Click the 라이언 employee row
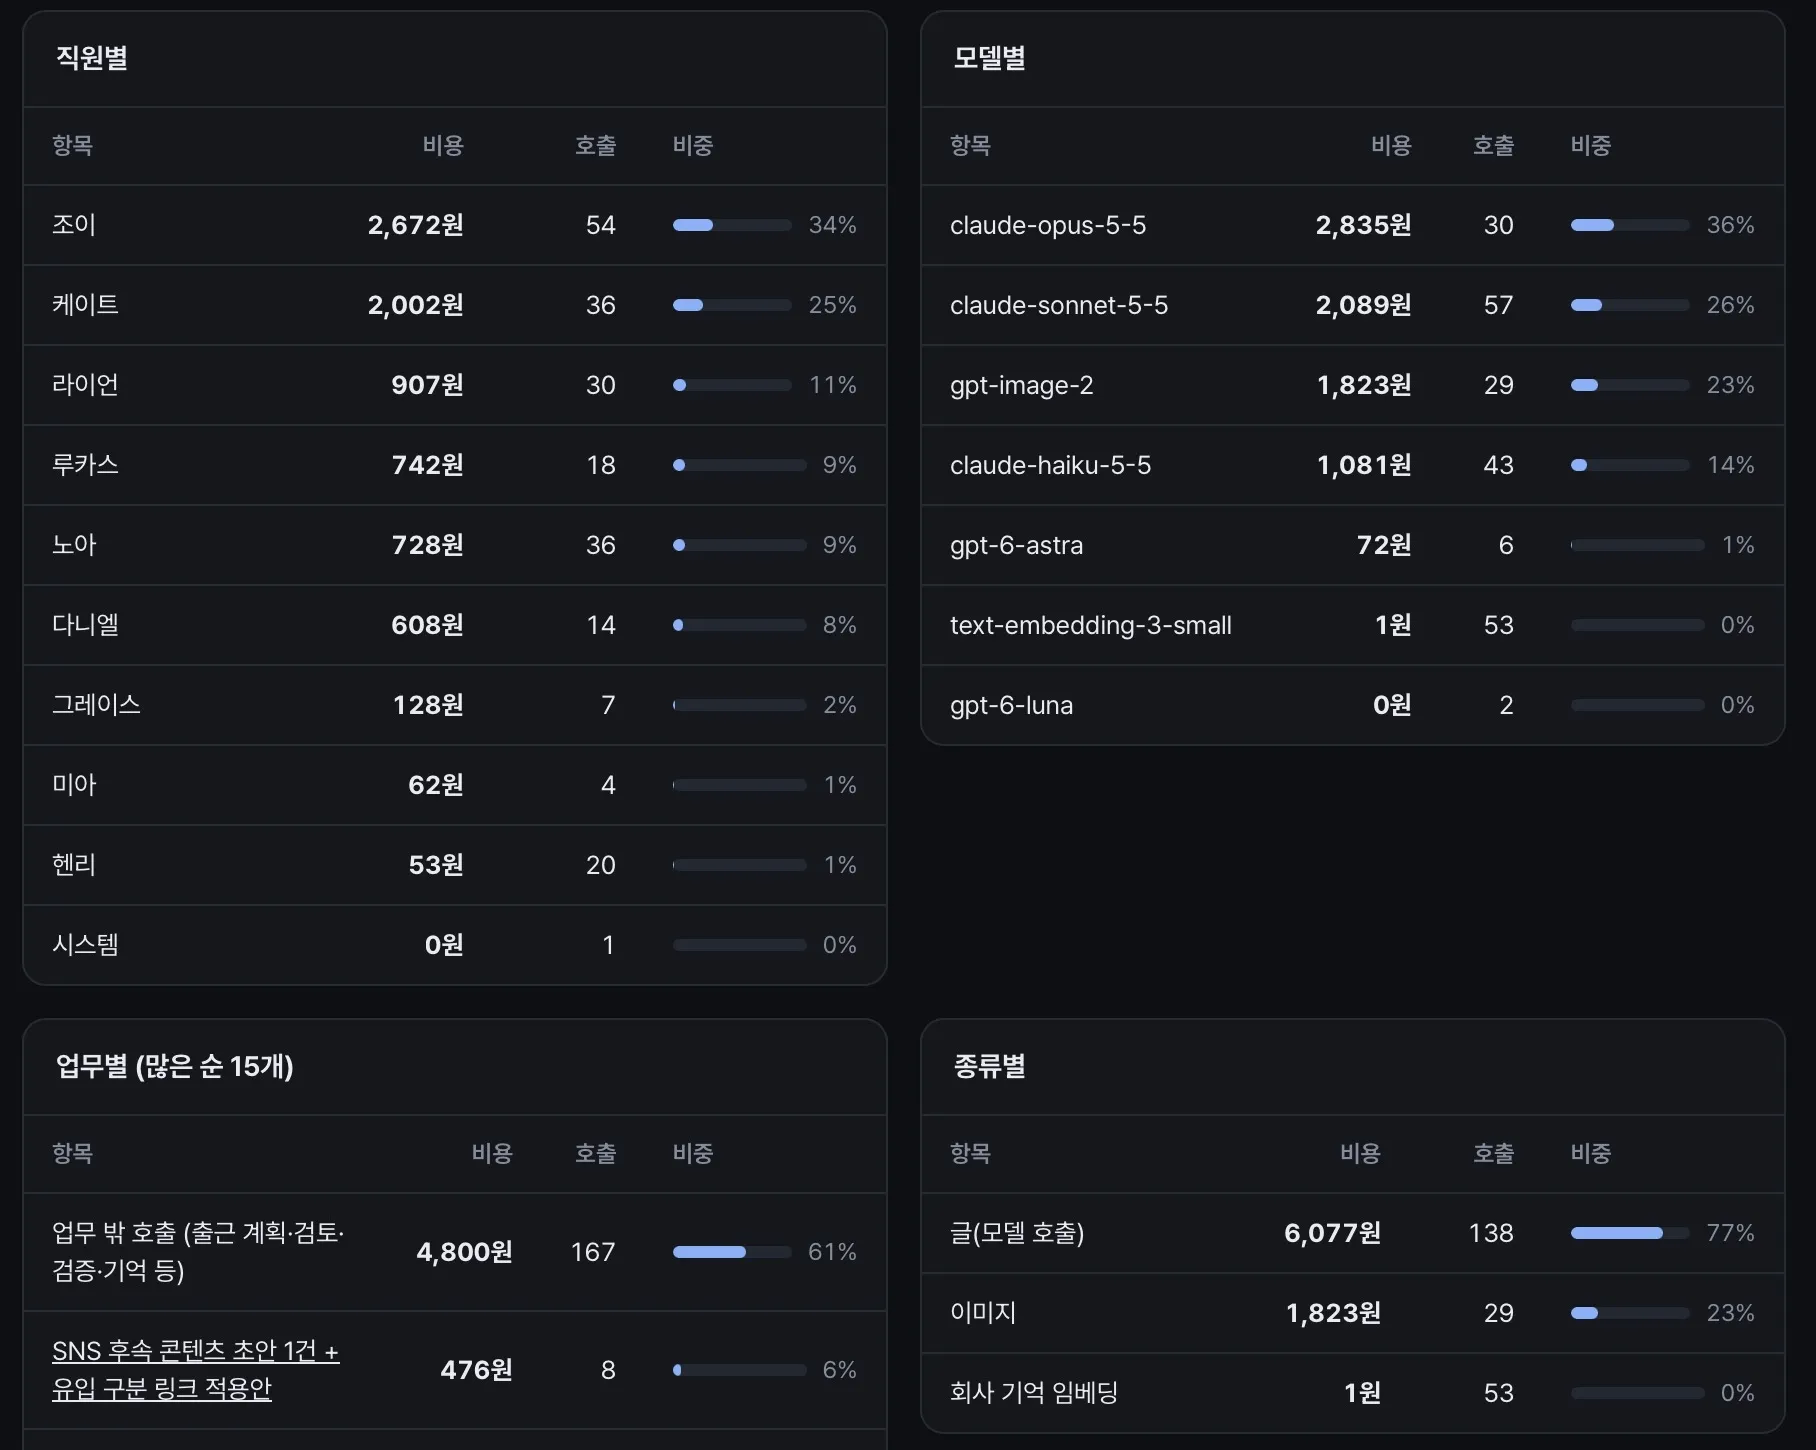The width and height of the screenshot is (1816, 1450). coord(455,385)
